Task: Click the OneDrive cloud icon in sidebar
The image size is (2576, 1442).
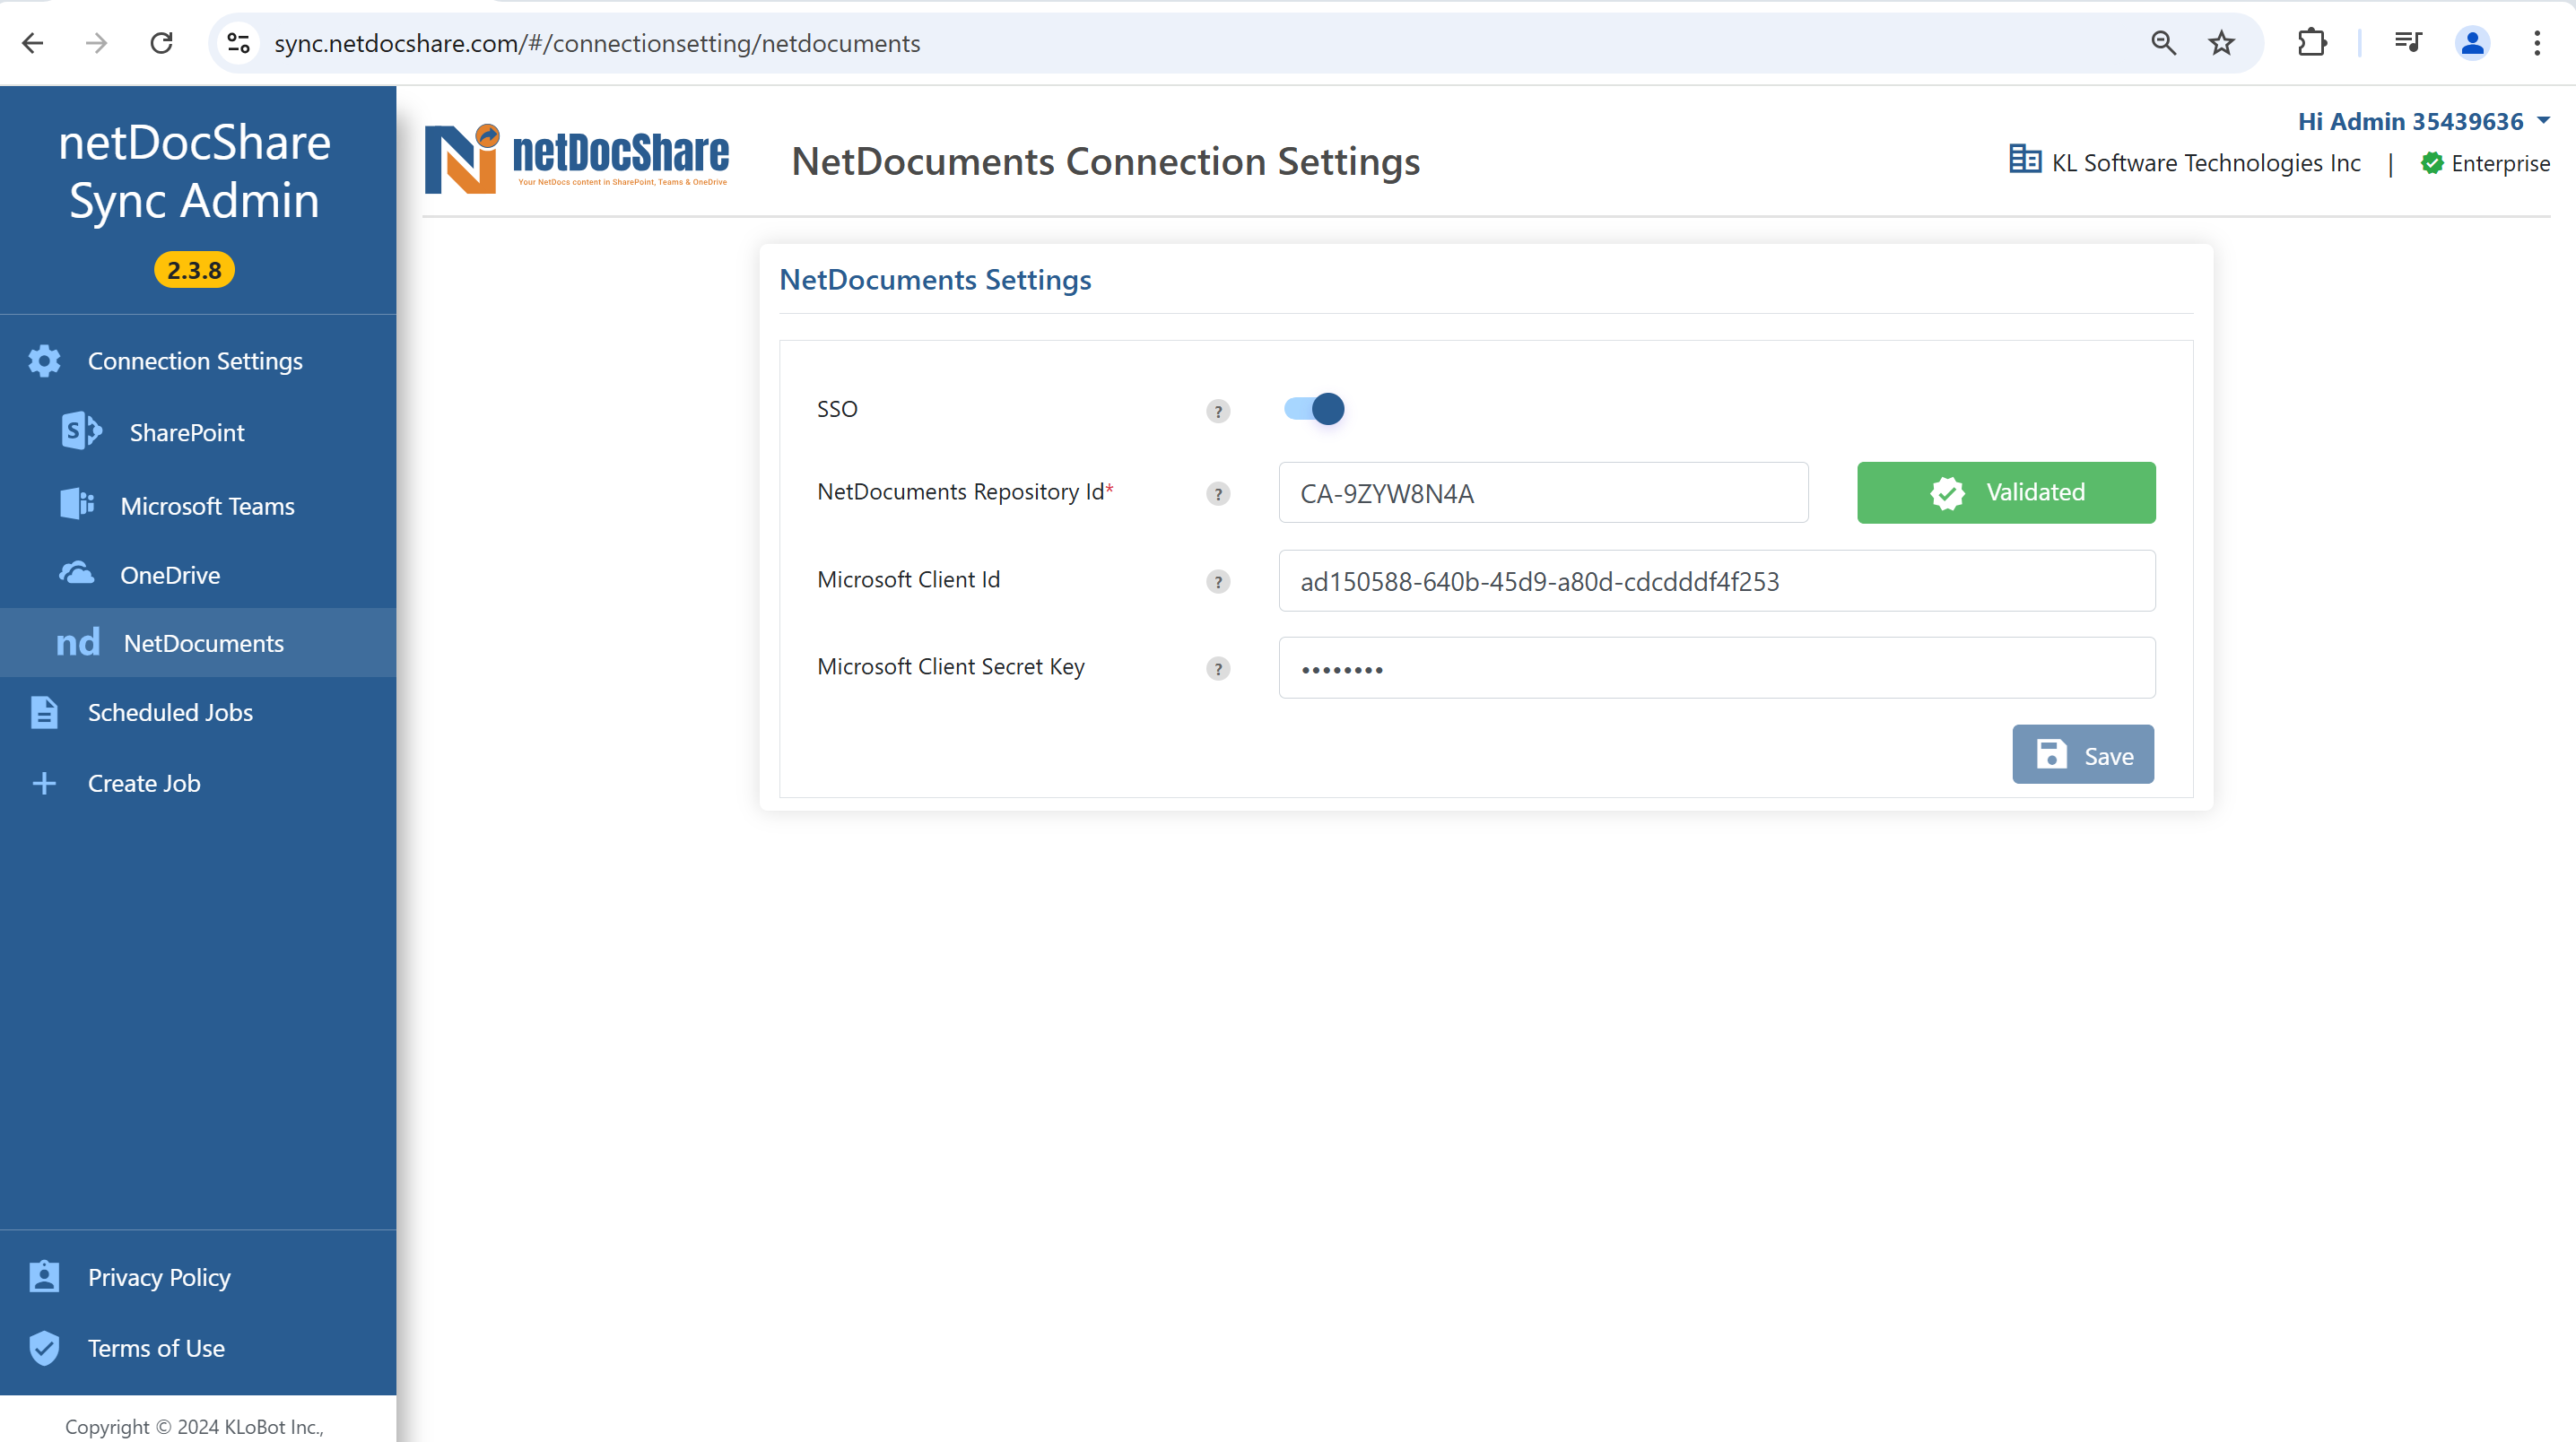Action: 77,574
